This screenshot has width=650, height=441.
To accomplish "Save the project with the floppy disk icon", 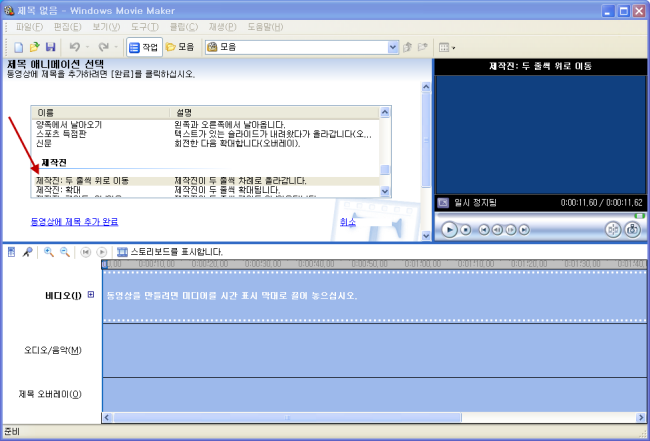I will pos(51,47).
